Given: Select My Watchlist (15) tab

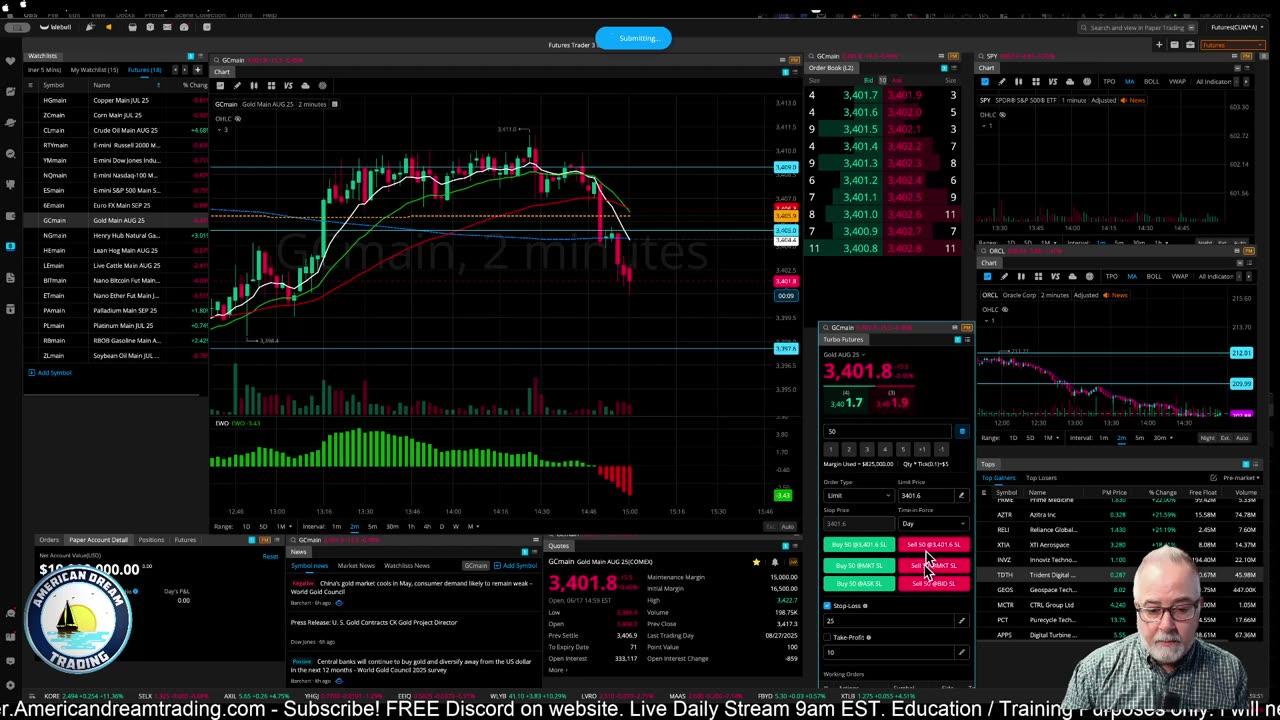Looking at the screenshot, I should (94, 70).
